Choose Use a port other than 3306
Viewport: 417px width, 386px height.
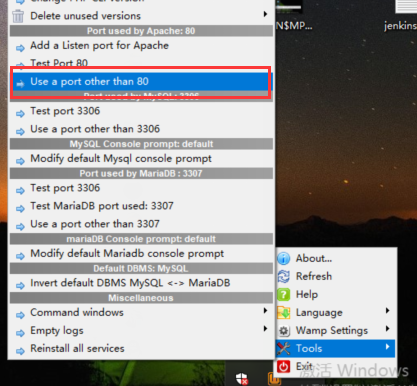(x=141, y=129)
